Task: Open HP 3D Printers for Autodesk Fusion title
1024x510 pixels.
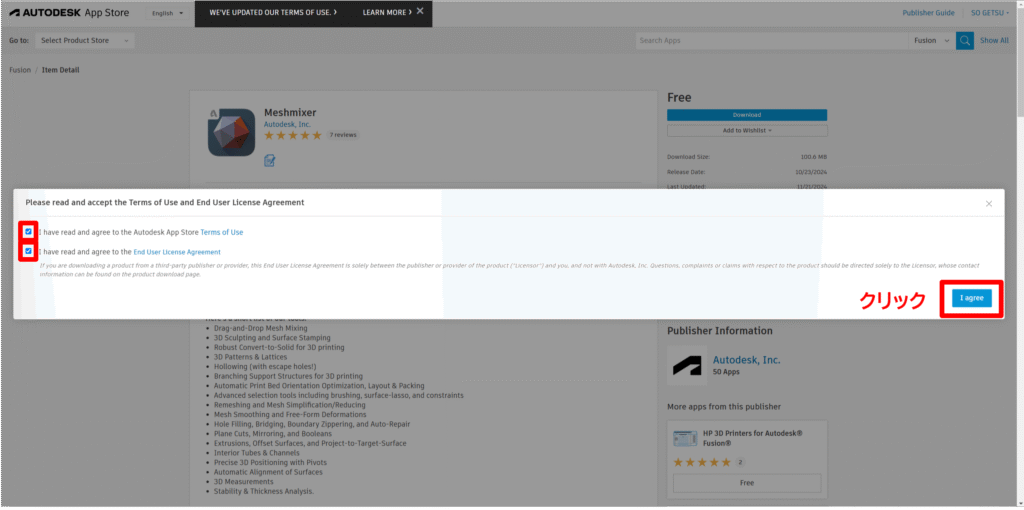Action: click(x=753, y=438)
